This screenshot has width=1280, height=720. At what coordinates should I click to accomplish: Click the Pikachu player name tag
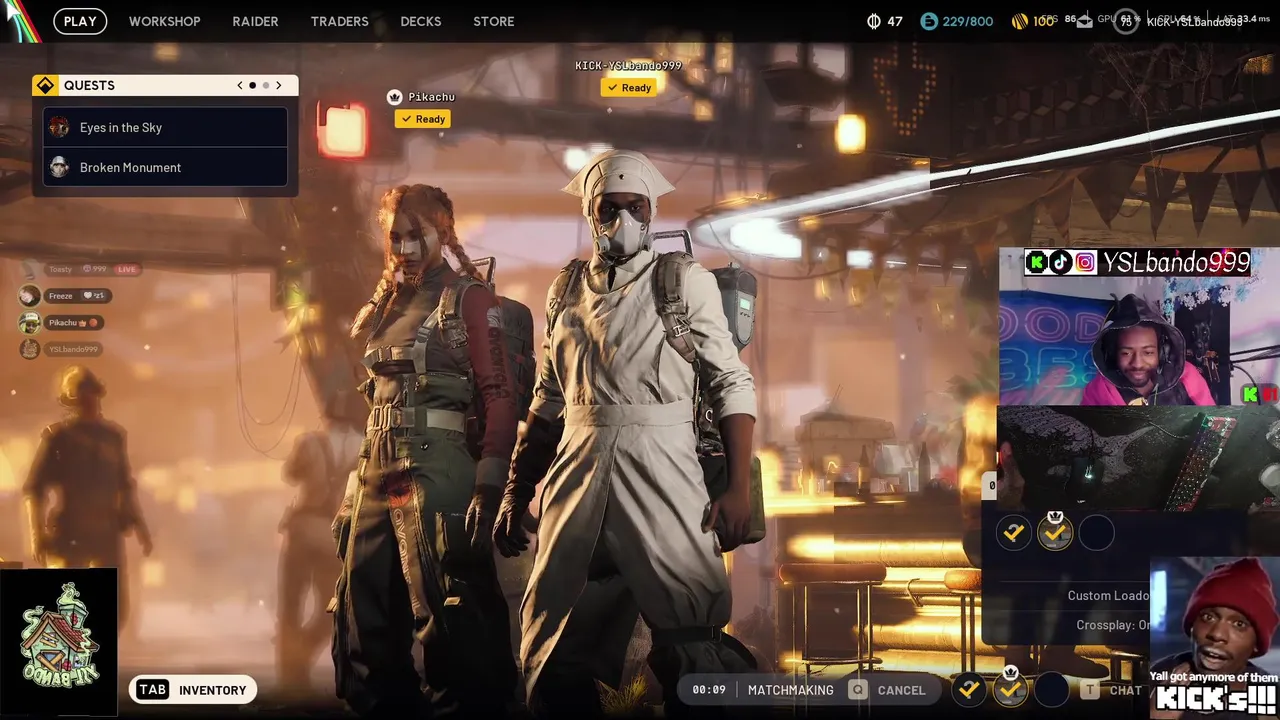coord(431,97)
